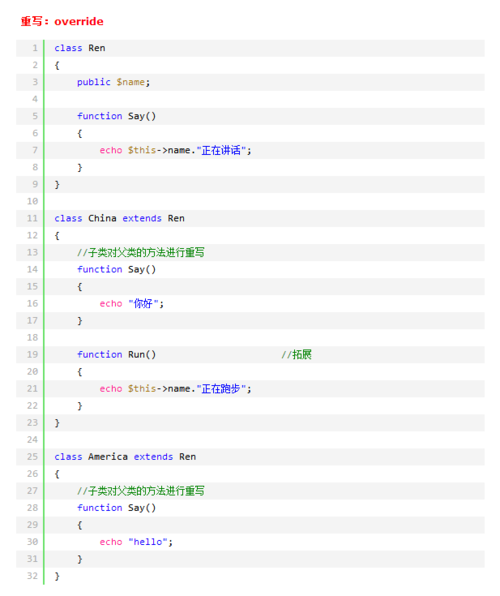This screenshot has height=596, width=500.
Task: Click the '//拓展' comment
Action: coord(297,355)
